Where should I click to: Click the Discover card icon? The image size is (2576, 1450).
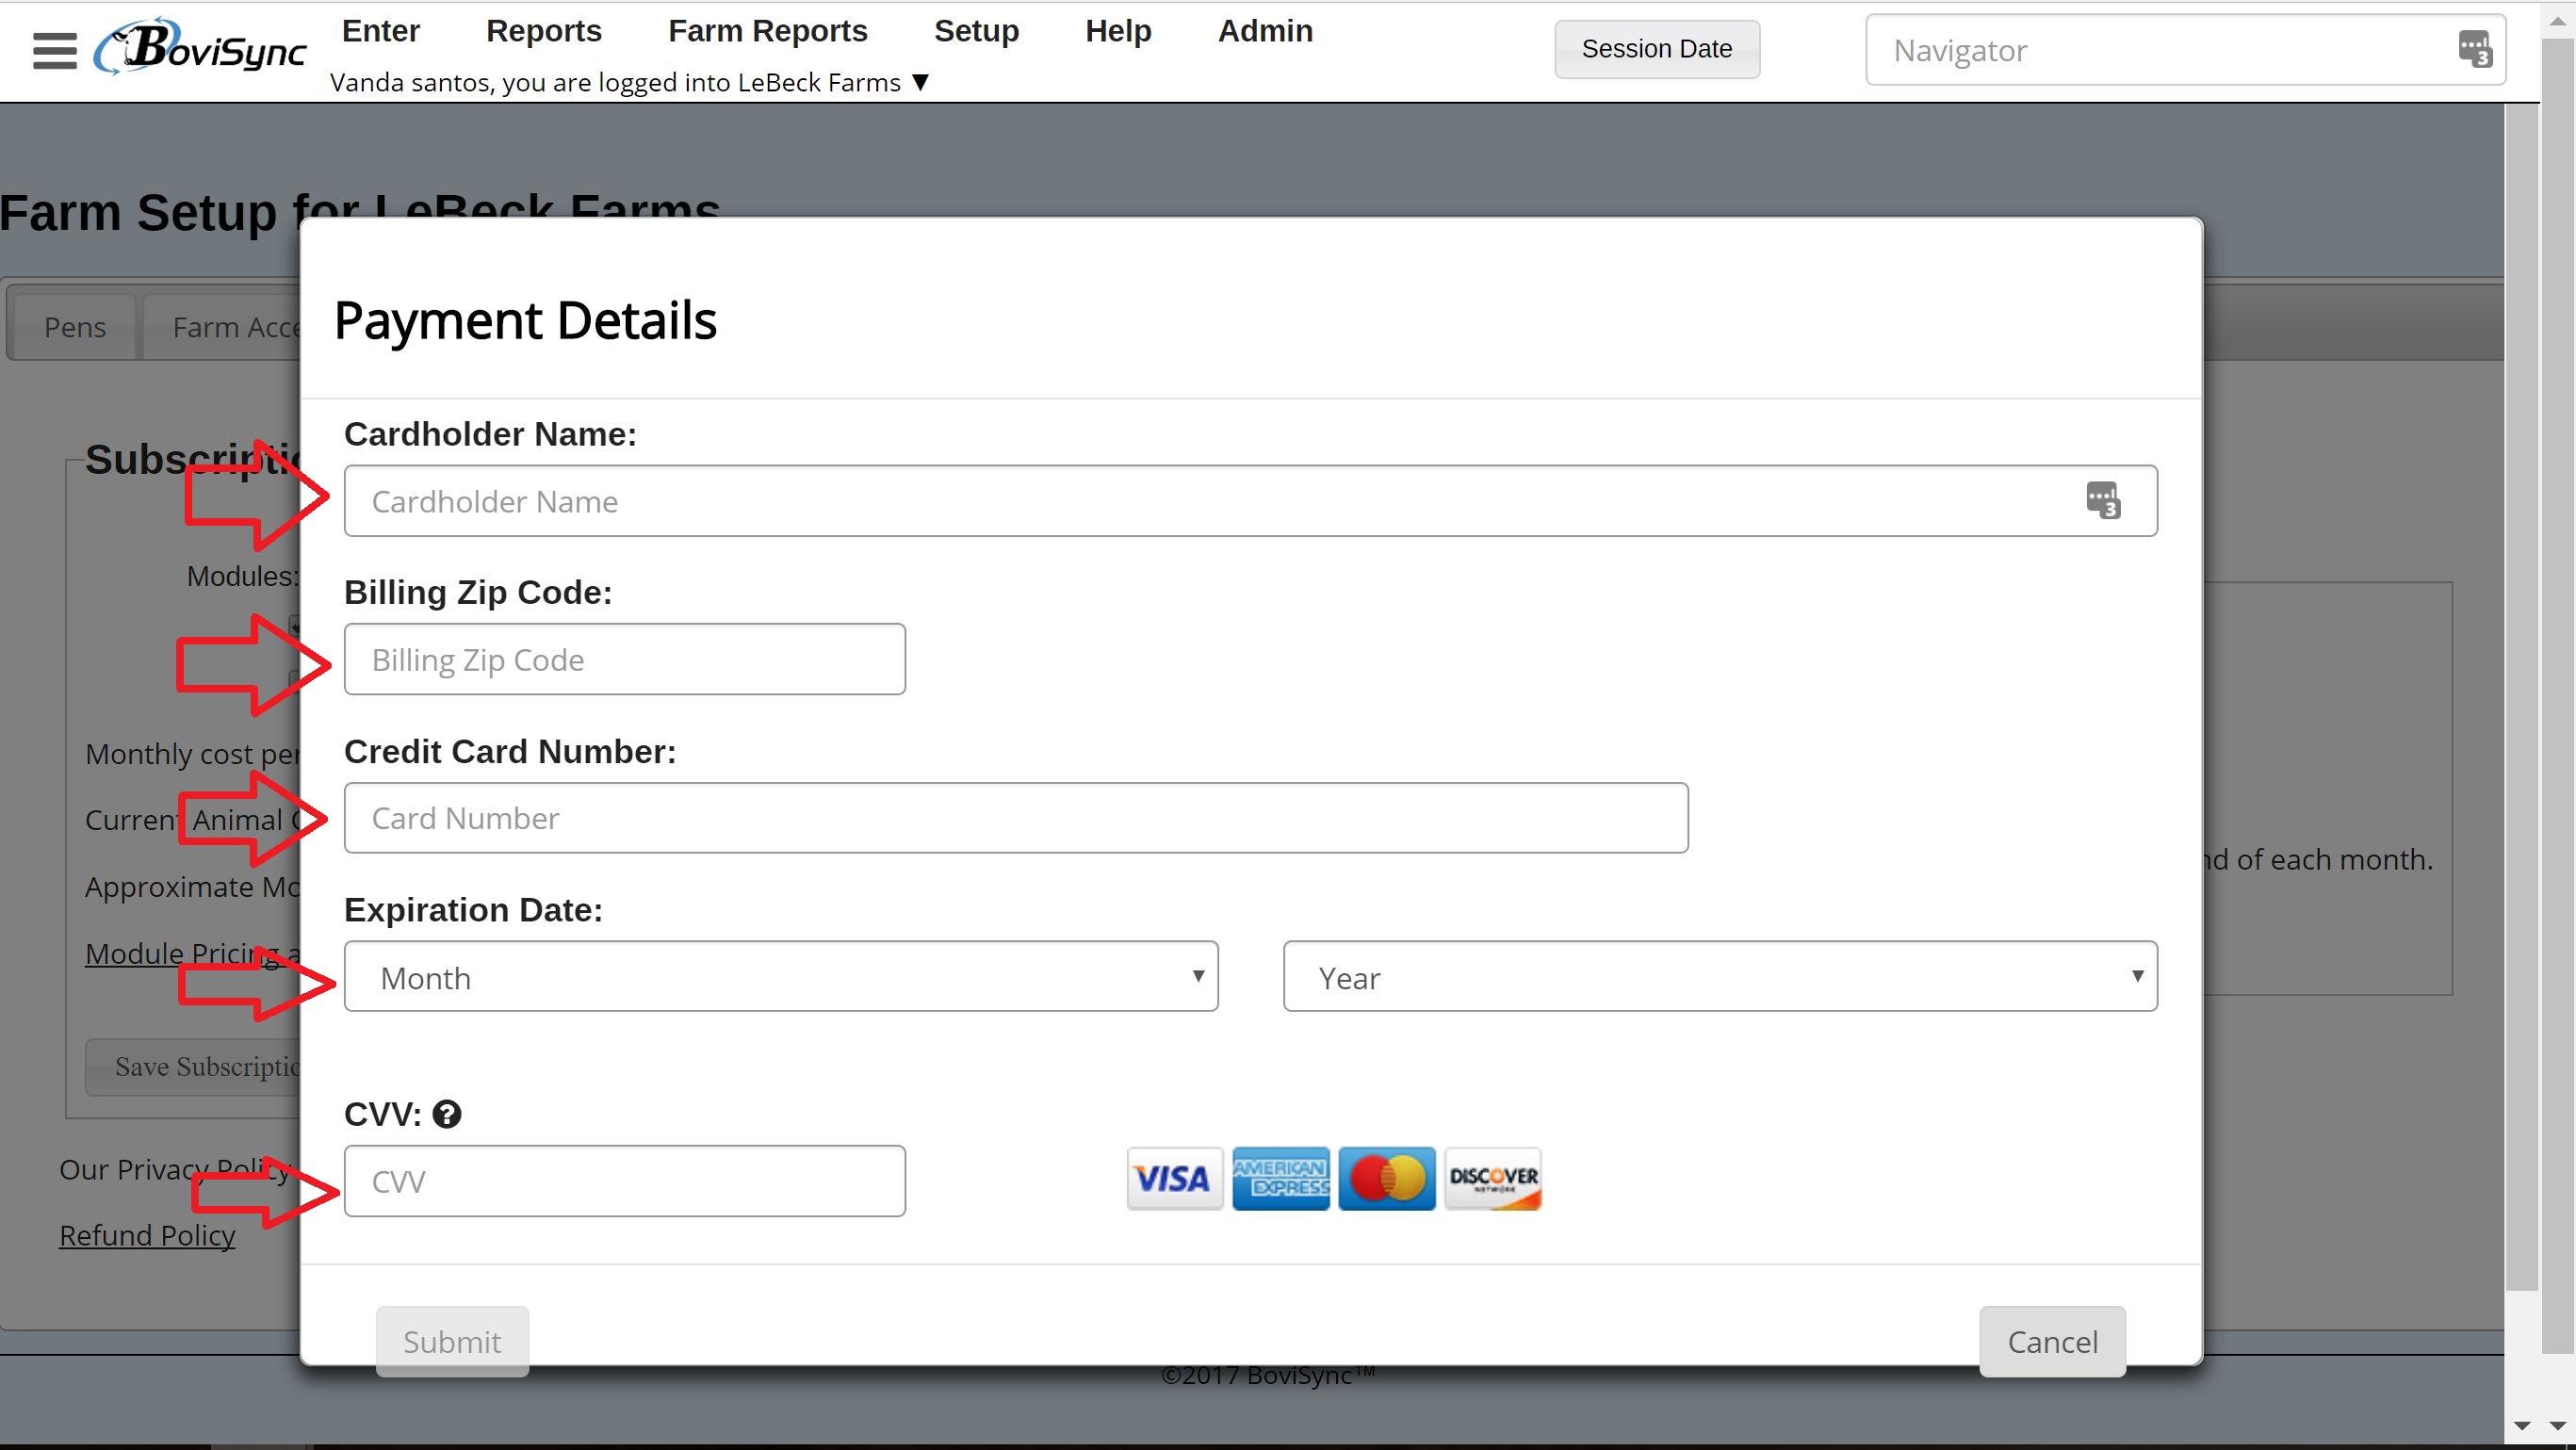coord(1493,1179)
